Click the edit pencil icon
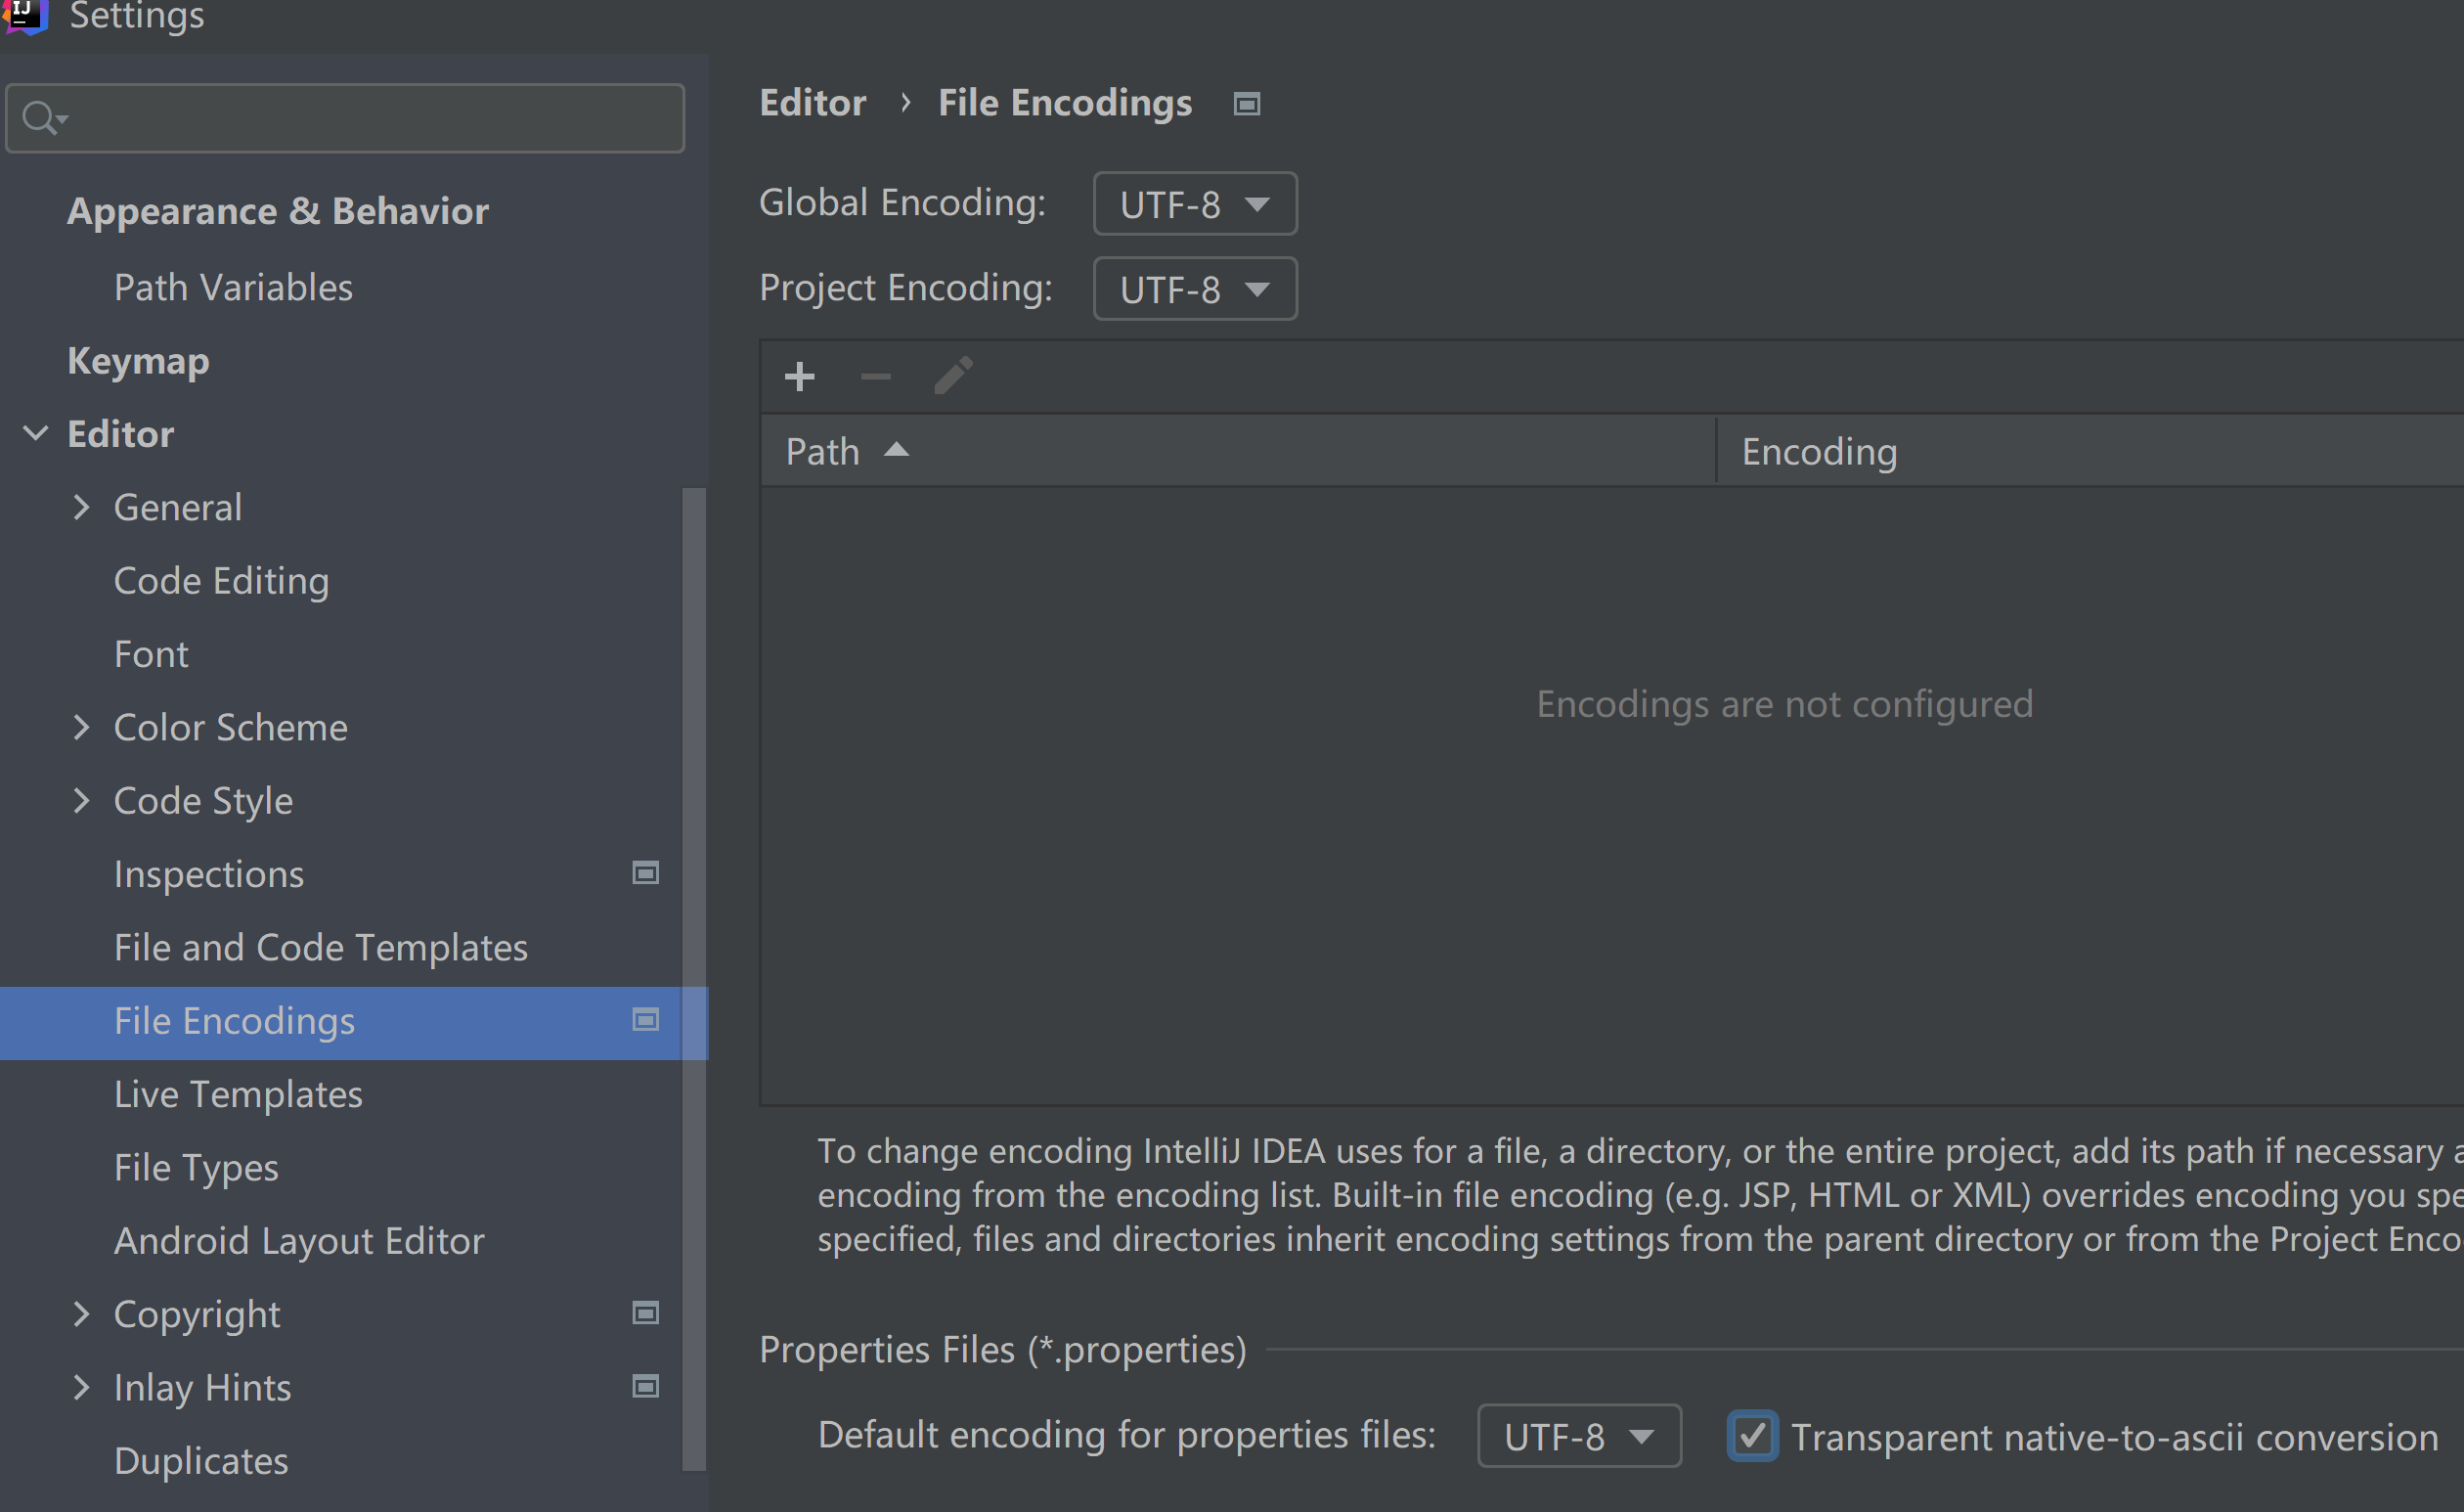 point(953,376)
